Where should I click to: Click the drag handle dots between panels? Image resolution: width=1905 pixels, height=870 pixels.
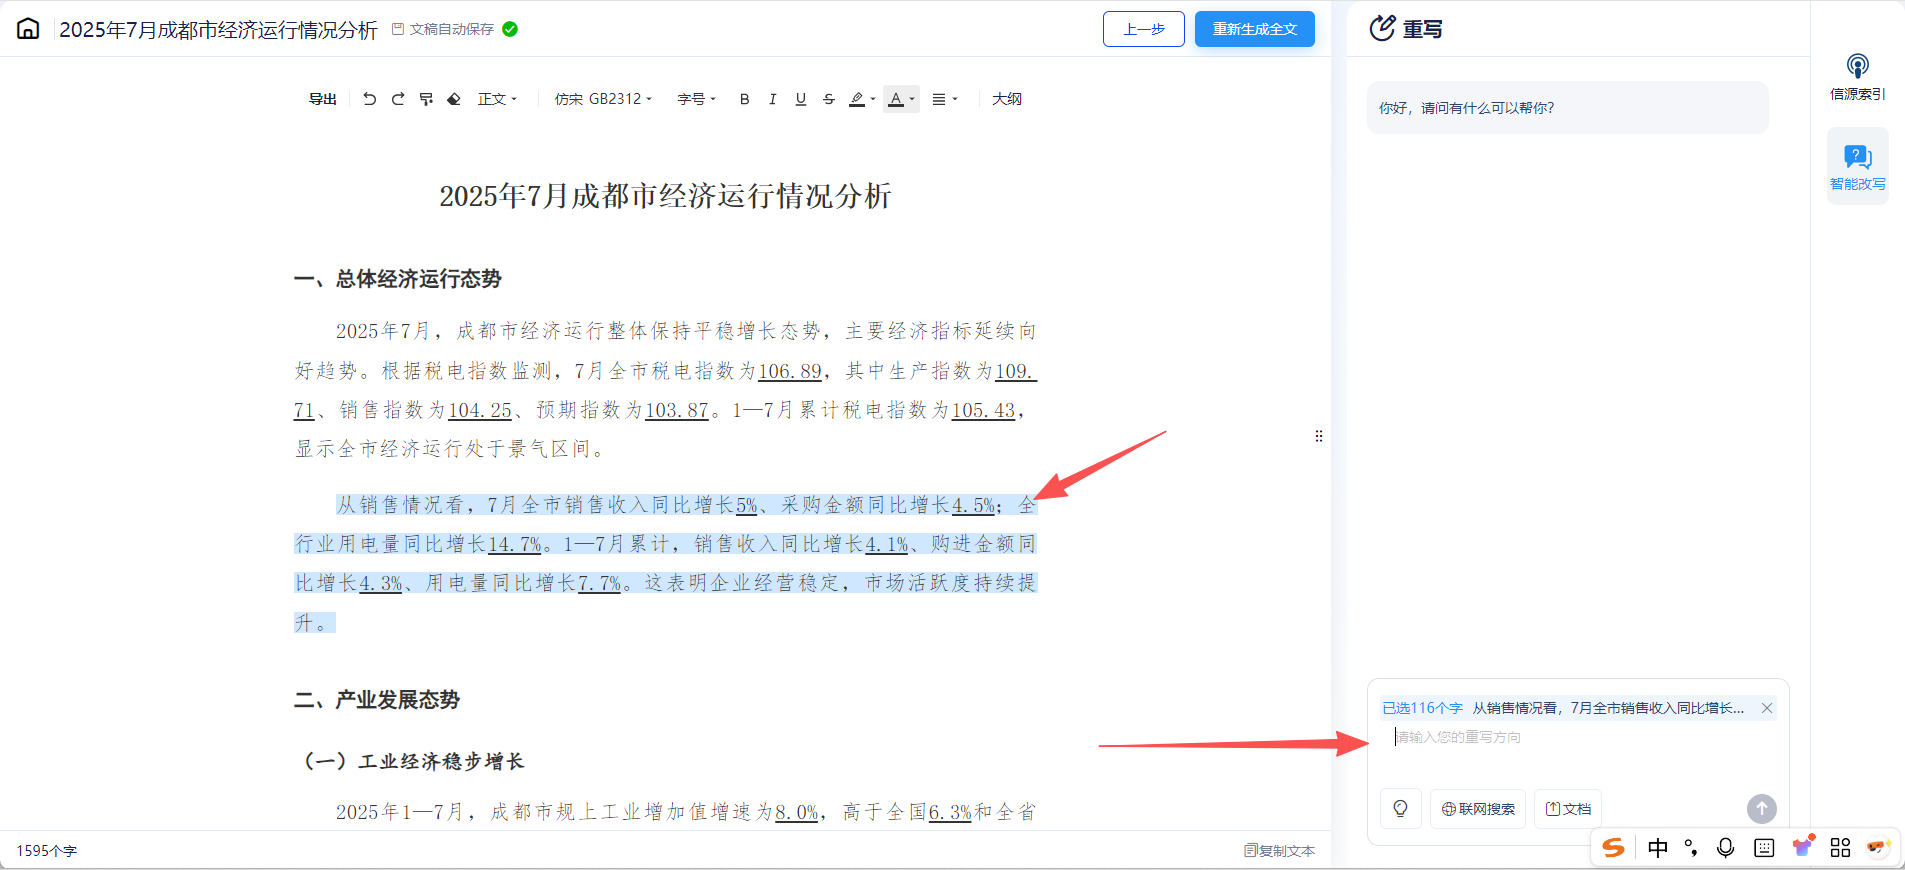point(1319,436)
